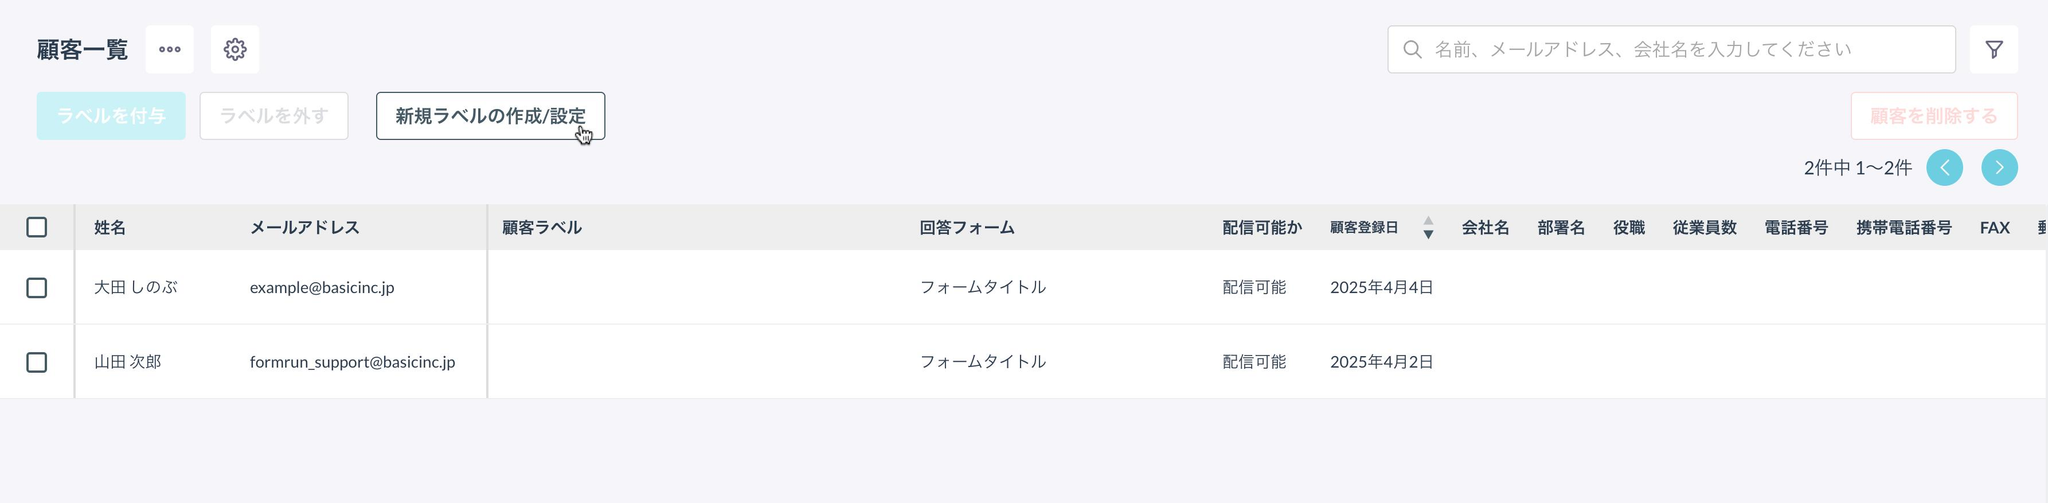Image resolution: width=2048 pixels, height=503 pixels.
Task: Go to previous page with left chevron
Action: click(1945, 167)
